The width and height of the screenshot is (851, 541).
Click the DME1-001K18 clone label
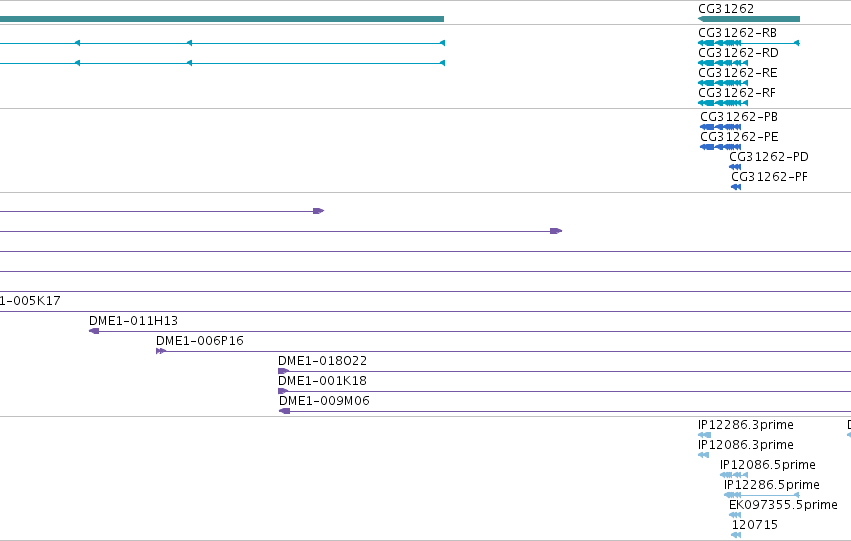tap(322, 381)
